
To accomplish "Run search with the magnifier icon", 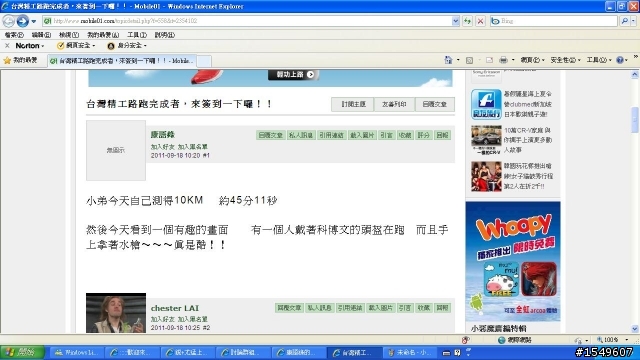I will (624, 21).
